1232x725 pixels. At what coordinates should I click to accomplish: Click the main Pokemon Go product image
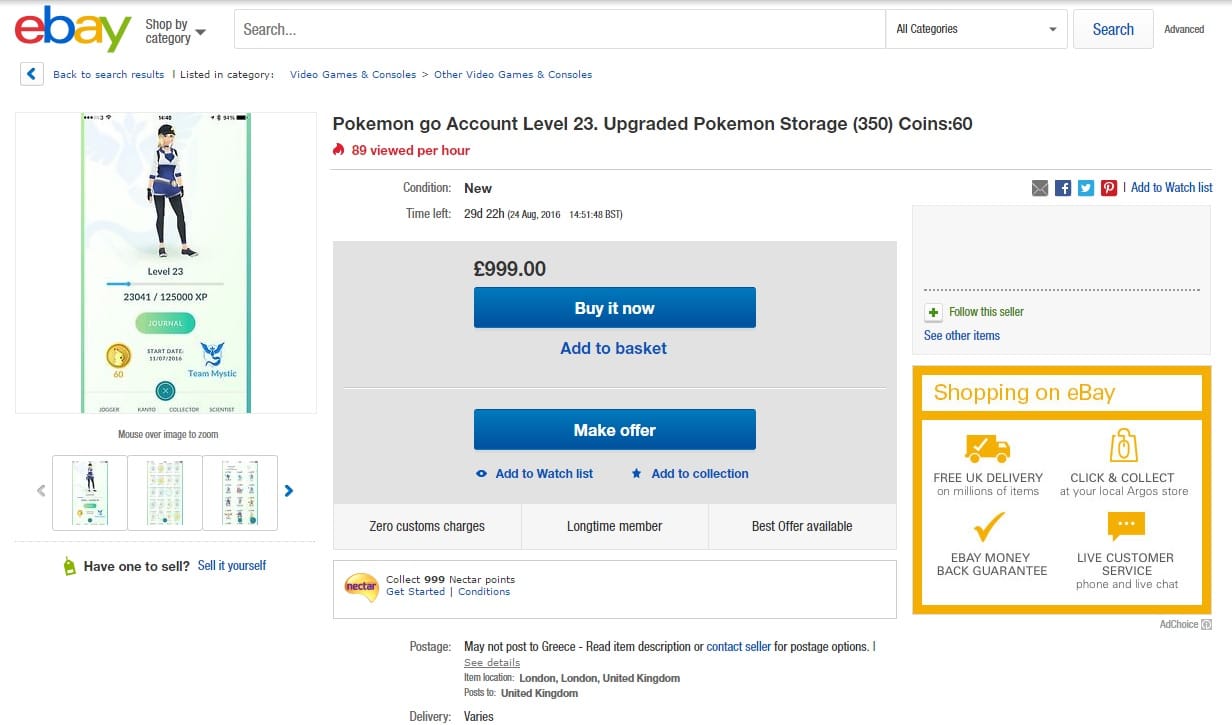tap(166, 263)
